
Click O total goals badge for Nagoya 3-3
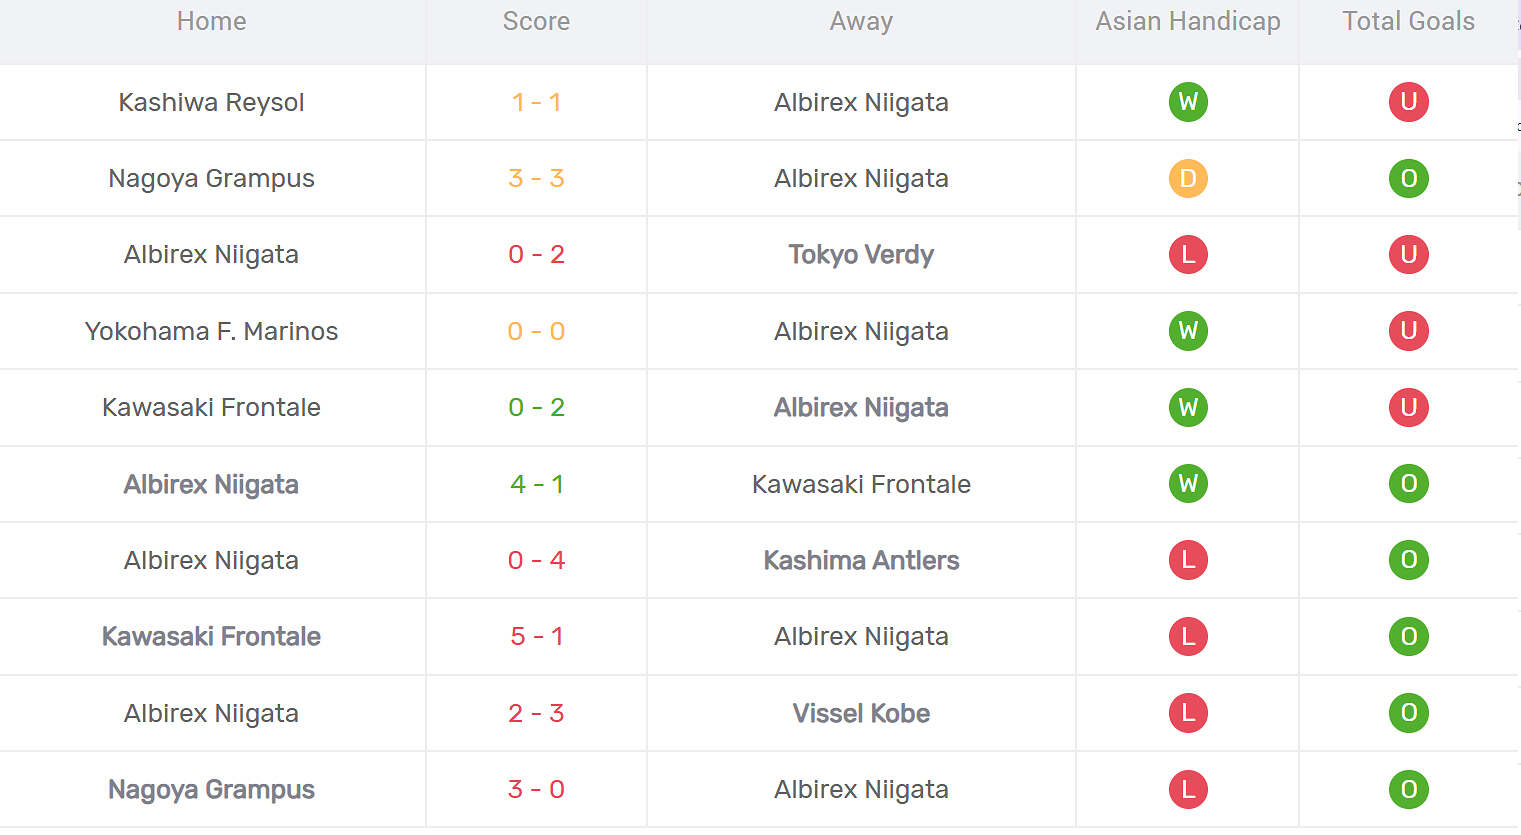1408,179
